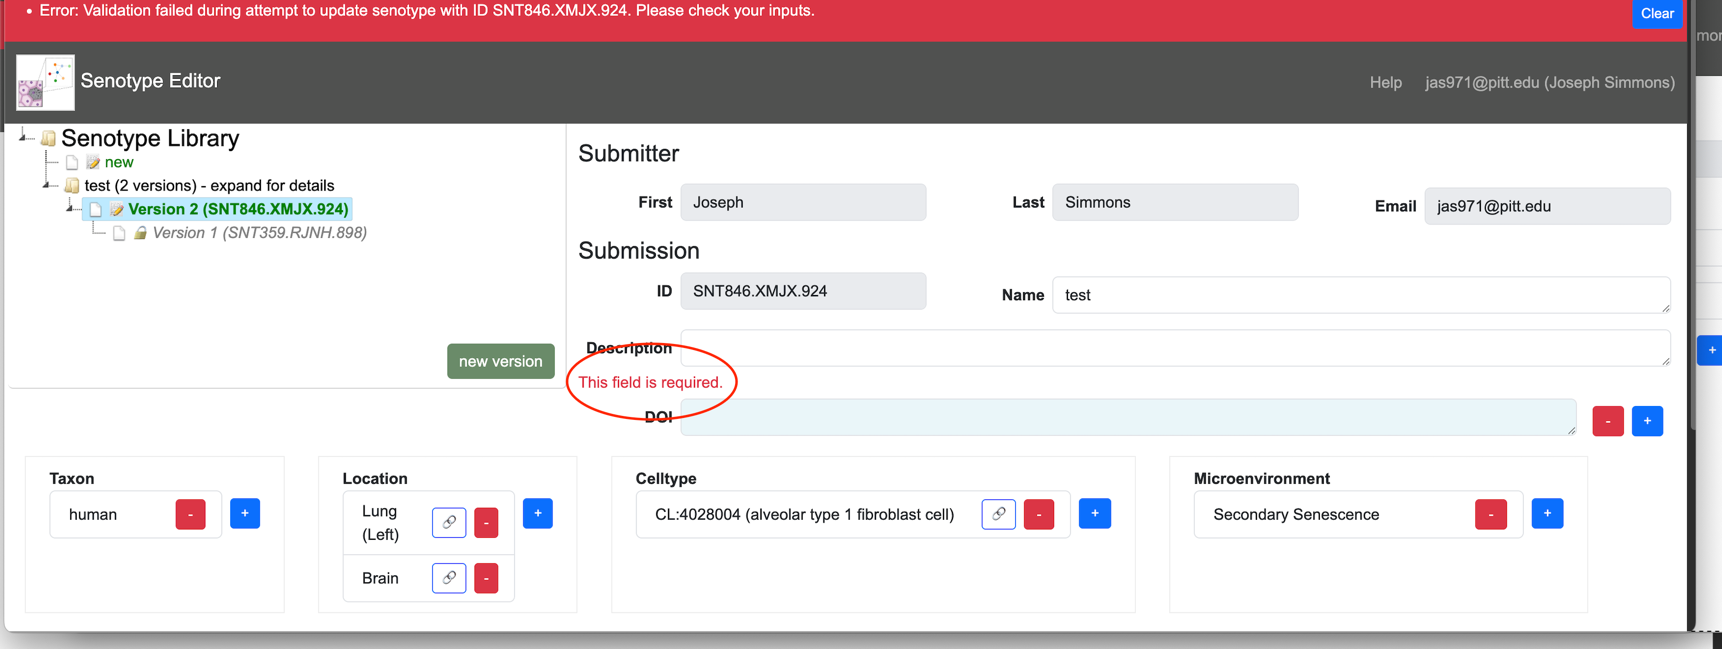Image resolution: width=1722 pixels, height=649 pixels.
Task: Collapse the Senotype Library root node
Action: point(25,136)
